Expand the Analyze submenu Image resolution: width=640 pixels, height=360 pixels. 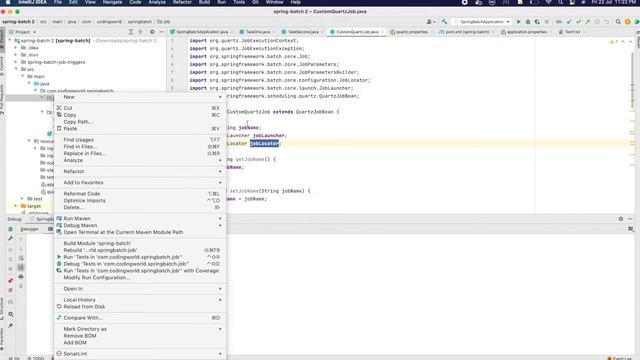point(140,160)
